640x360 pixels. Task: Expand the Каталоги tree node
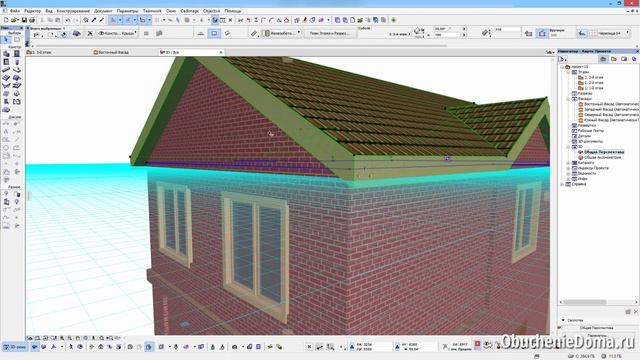coord(568,163)
